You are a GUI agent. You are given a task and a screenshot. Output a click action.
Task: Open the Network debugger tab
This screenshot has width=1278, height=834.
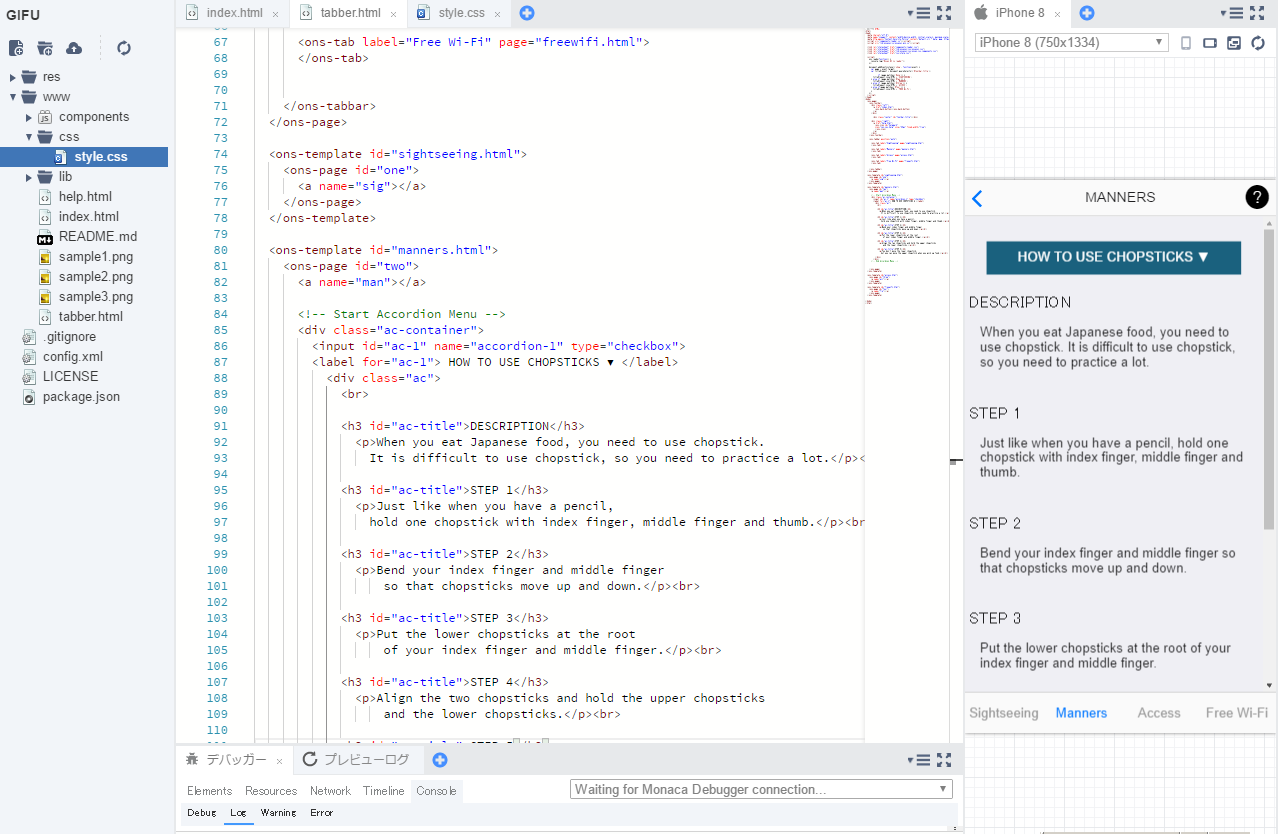pos(330,791)
